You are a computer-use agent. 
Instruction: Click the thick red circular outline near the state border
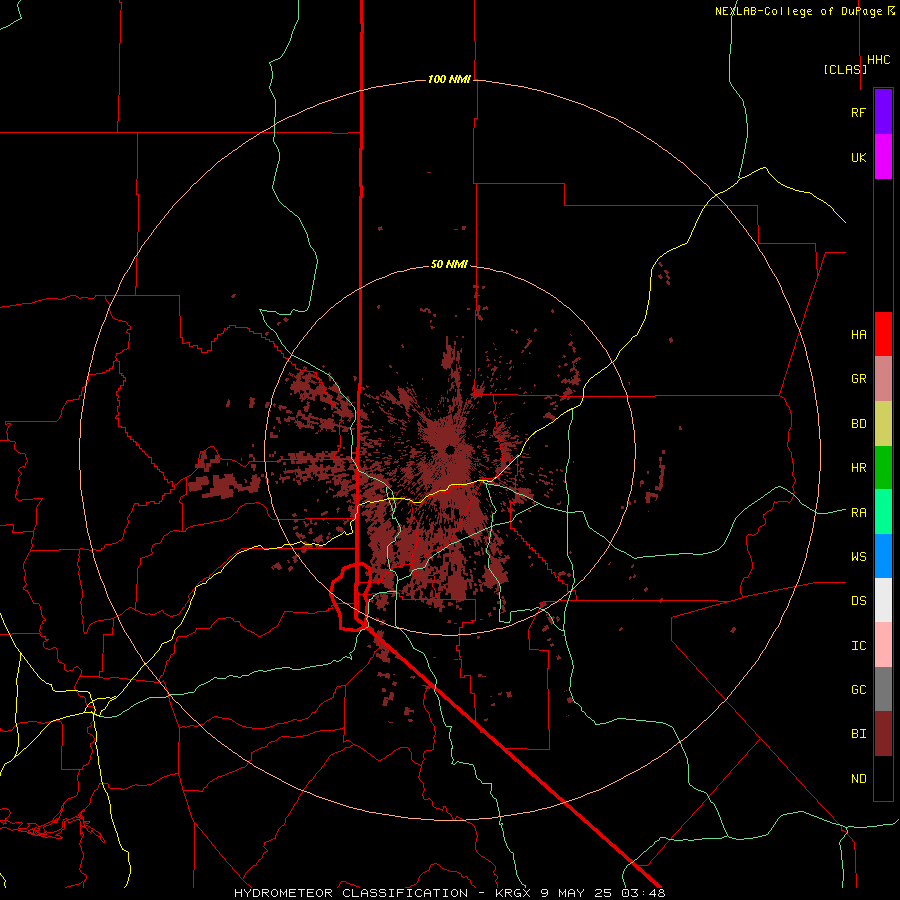[x=351, y=597]
